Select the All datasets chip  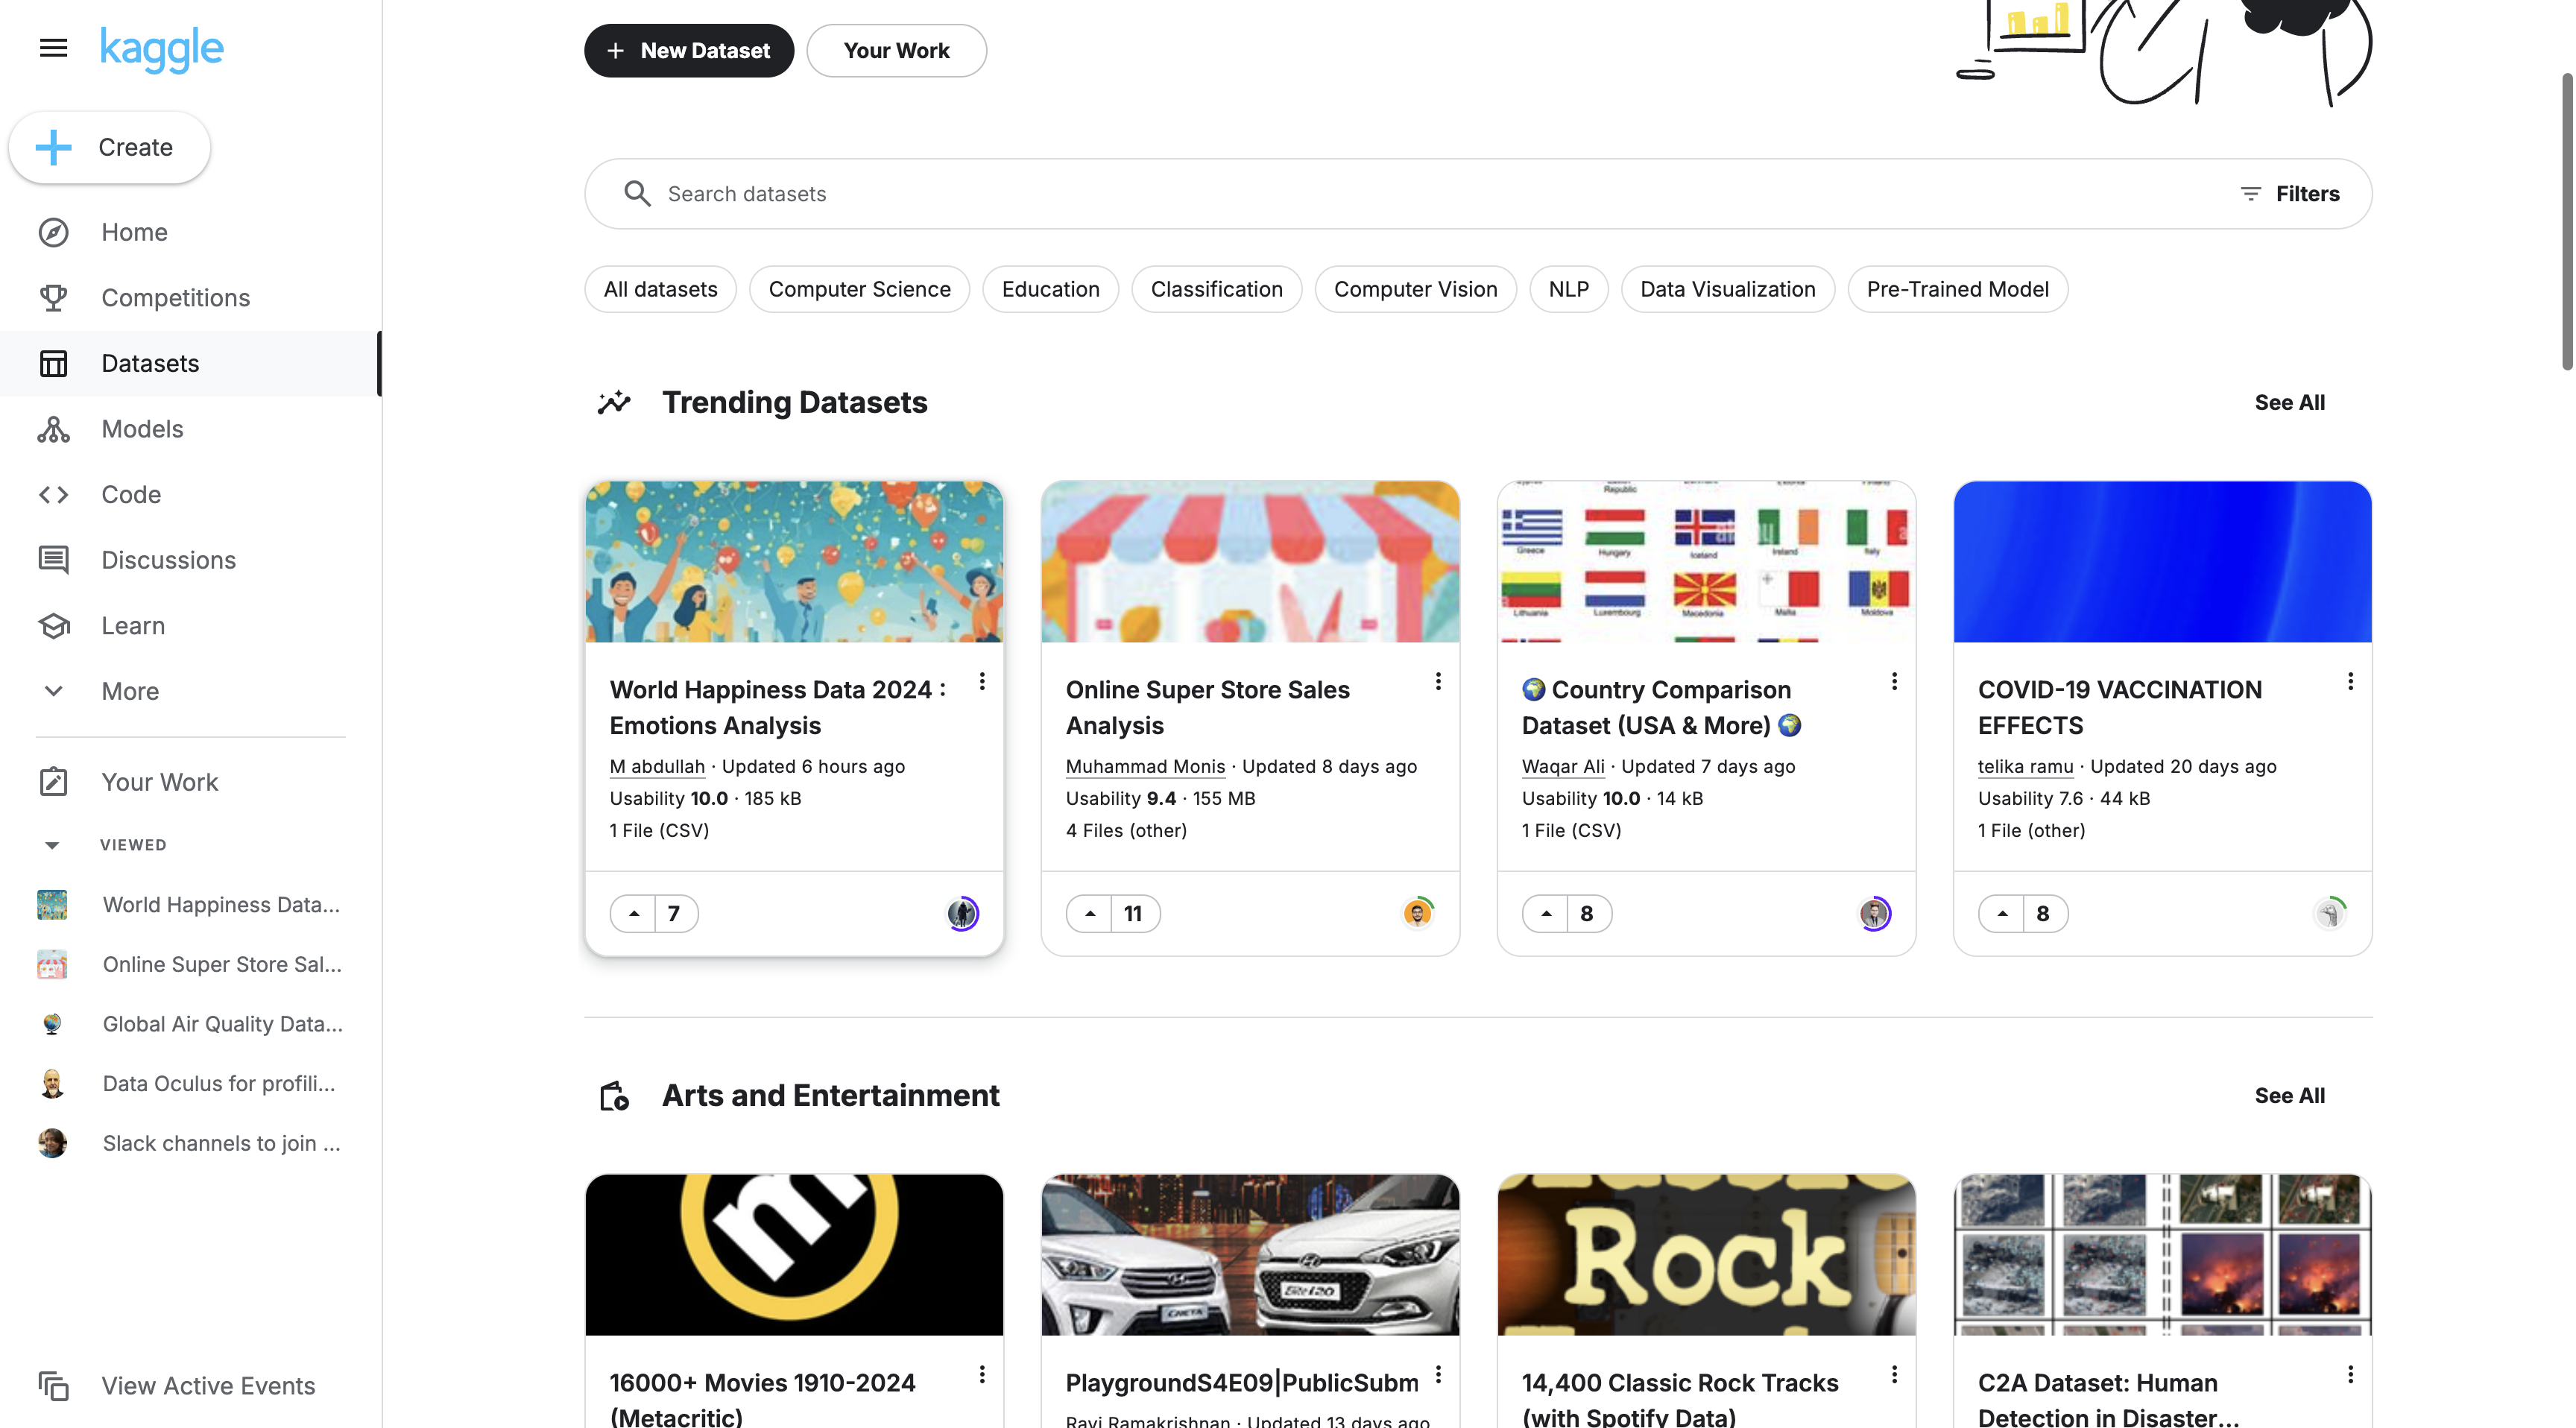(660, 289)
